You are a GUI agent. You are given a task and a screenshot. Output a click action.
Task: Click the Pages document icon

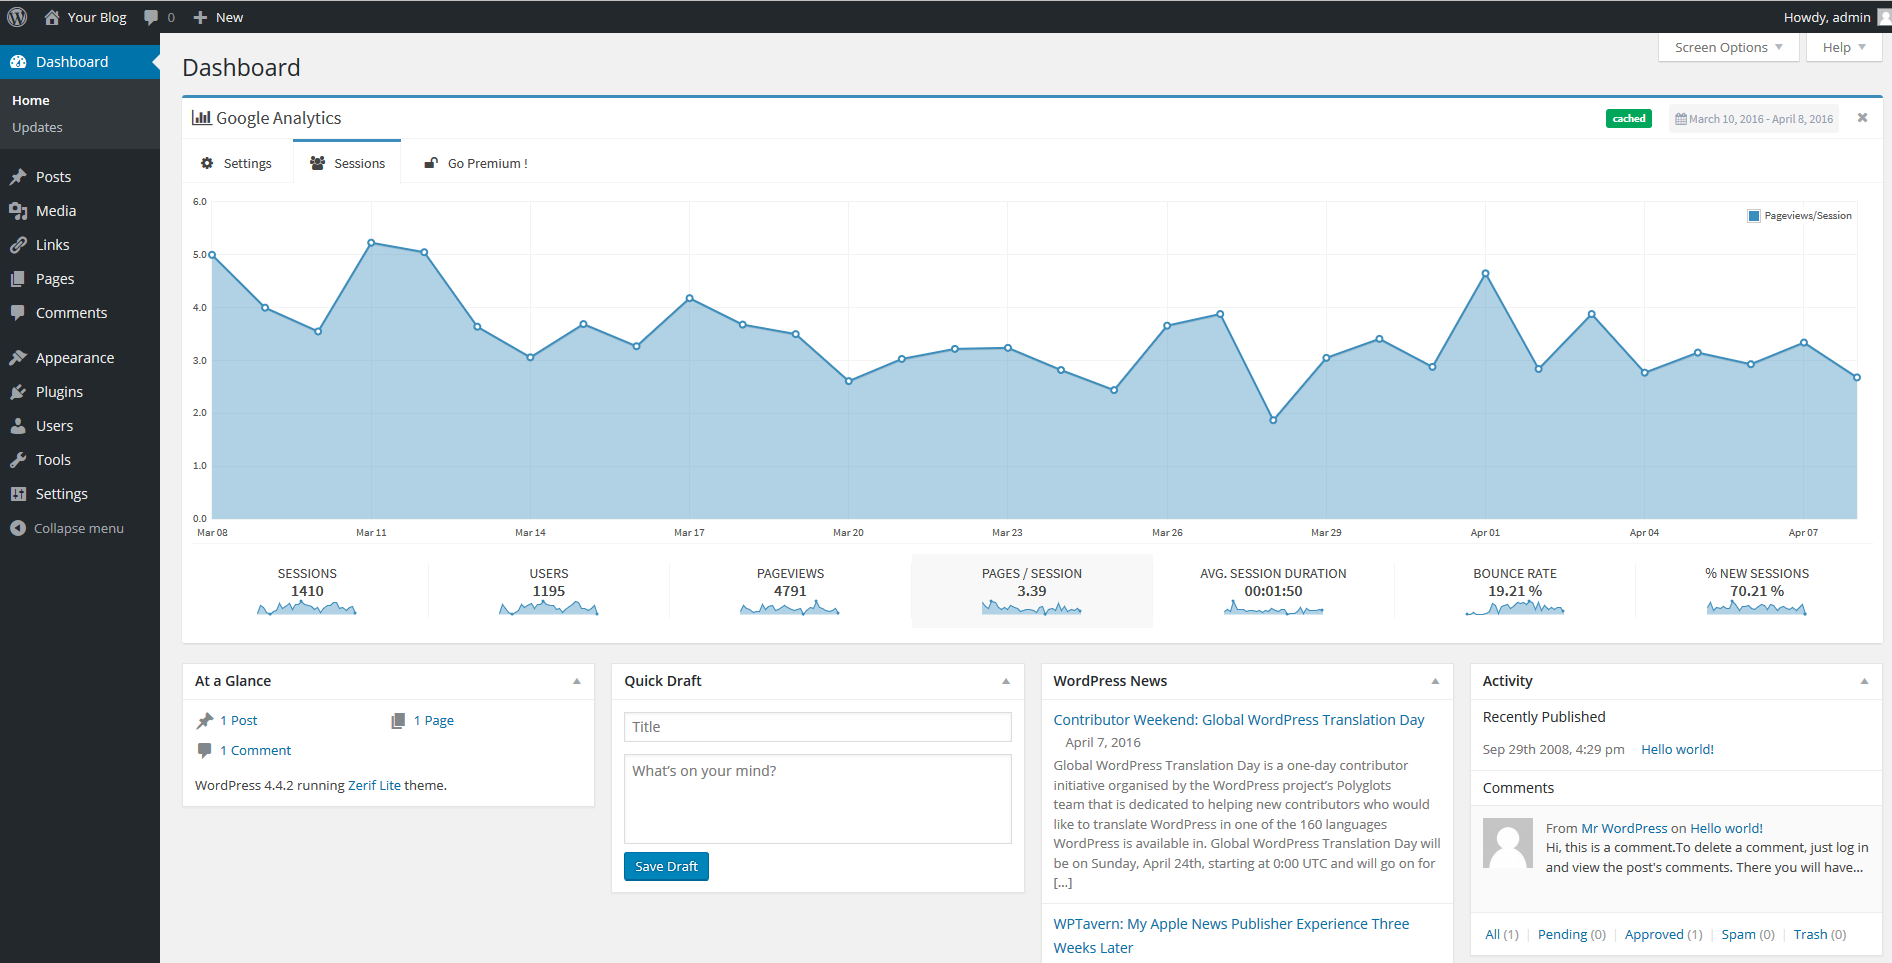18,279
